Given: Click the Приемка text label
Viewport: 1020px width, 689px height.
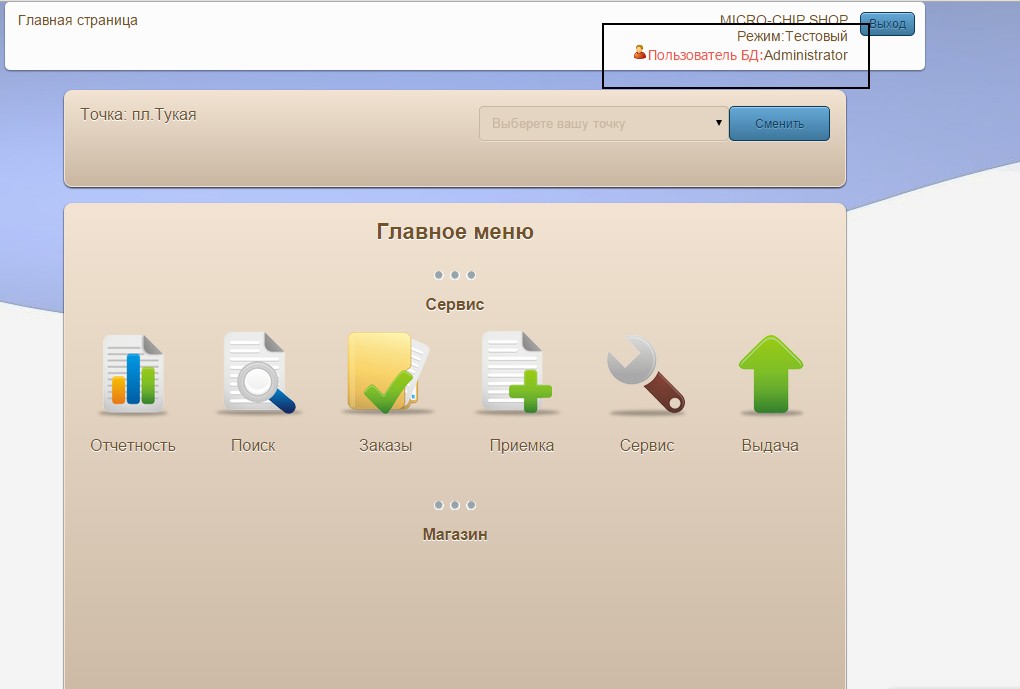Looking at the screenshot, I should [x=522, y=446].
